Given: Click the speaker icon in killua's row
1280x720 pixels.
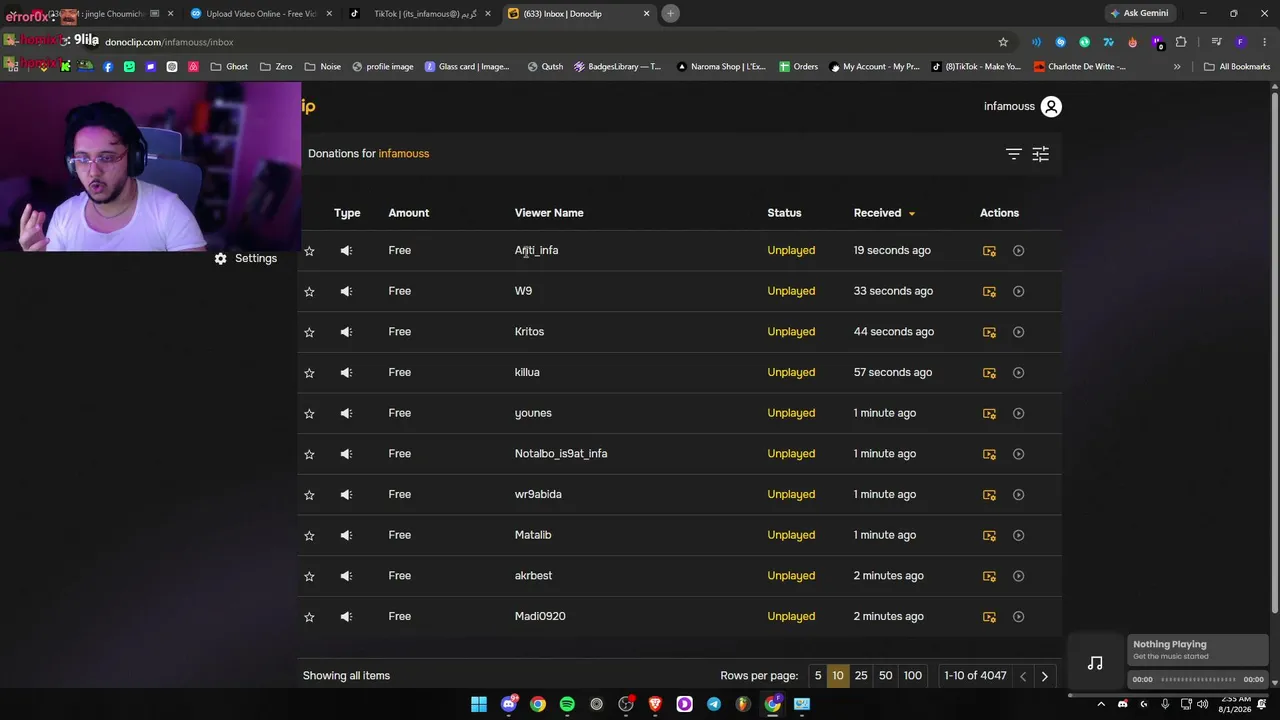Looking at the screenshot, I should tap(346, 373).
